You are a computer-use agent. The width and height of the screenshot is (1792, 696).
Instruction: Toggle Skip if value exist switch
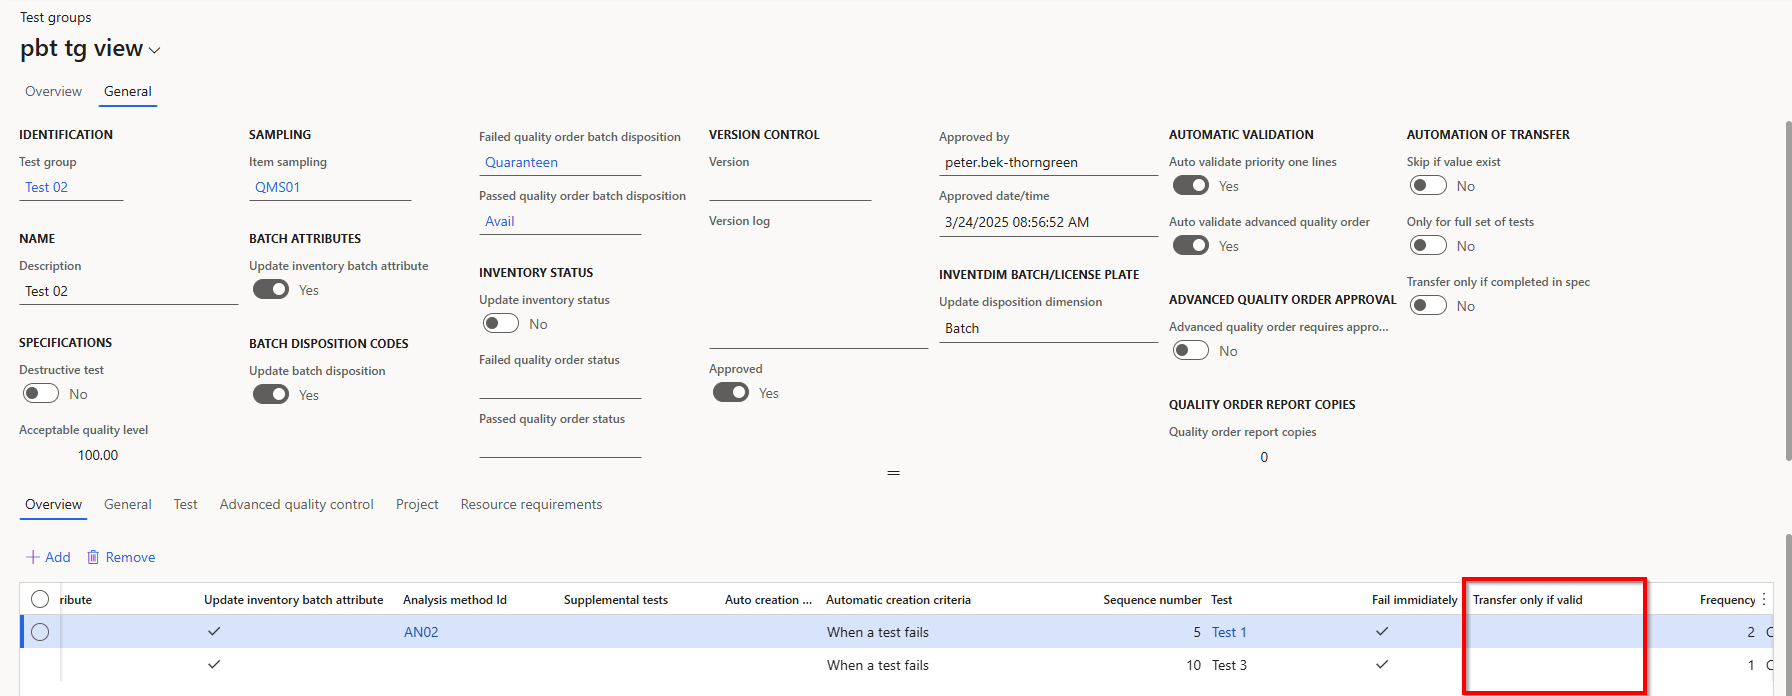tap(1428, 186)
